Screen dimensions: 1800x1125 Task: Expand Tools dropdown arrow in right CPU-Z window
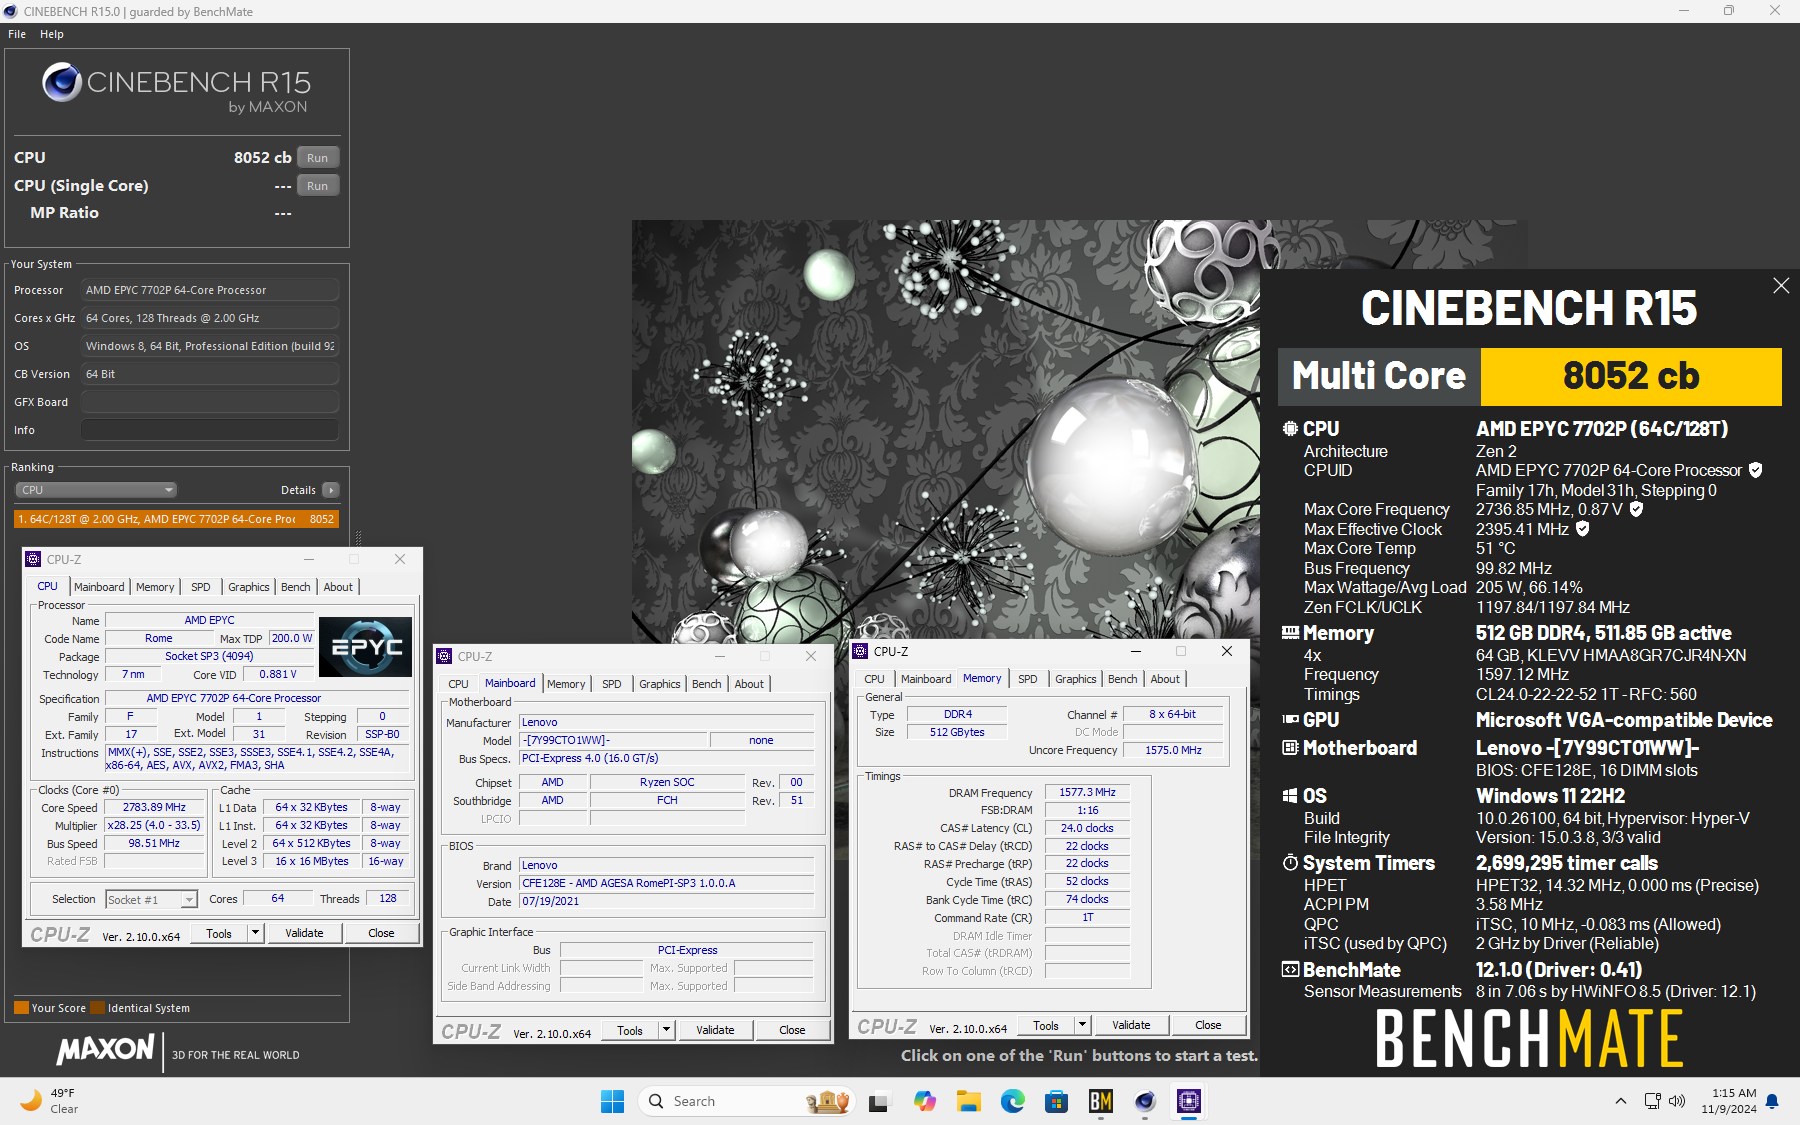click(1083, 1025)
